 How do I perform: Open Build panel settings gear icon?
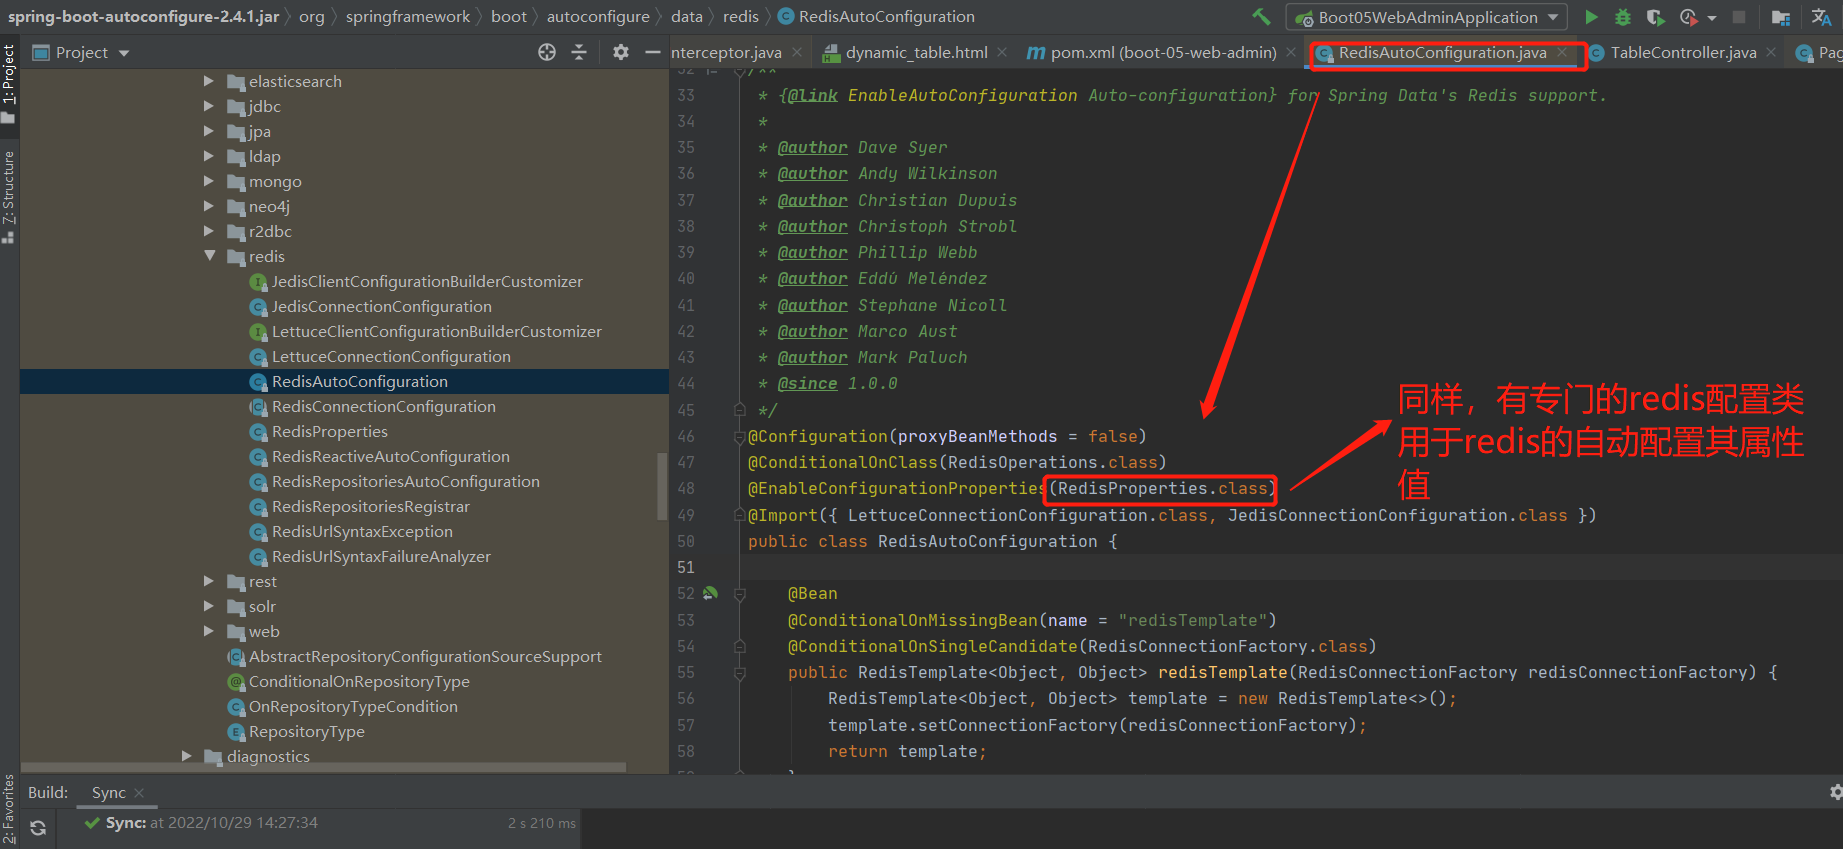point(1835,792)
